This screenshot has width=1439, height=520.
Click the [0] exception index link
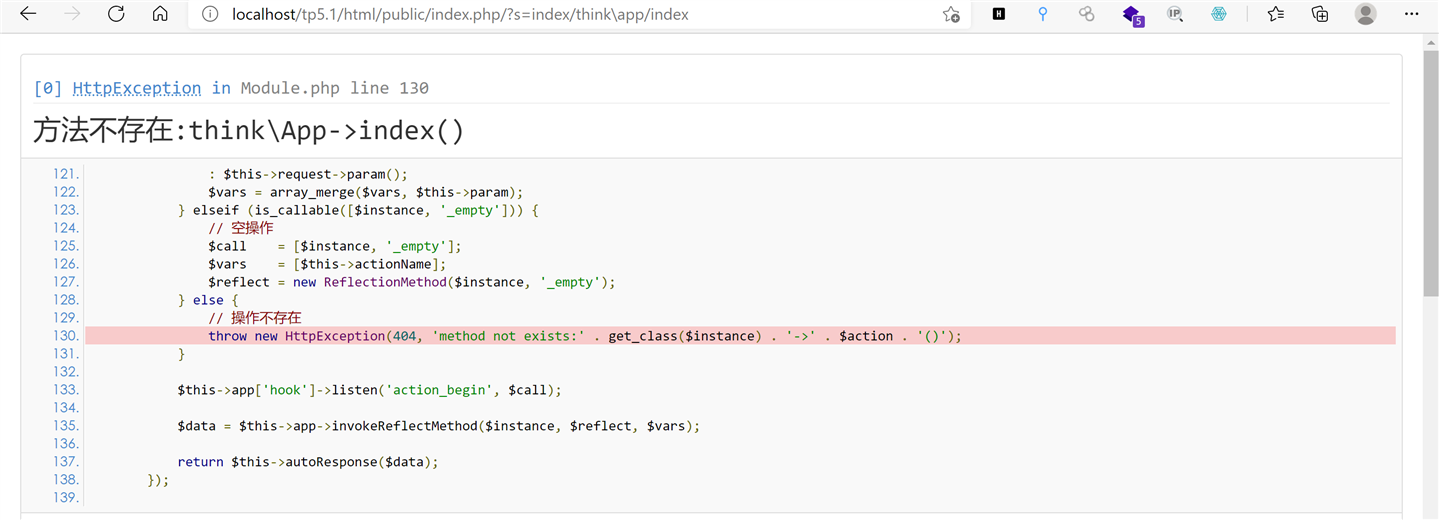pos(48,88)
